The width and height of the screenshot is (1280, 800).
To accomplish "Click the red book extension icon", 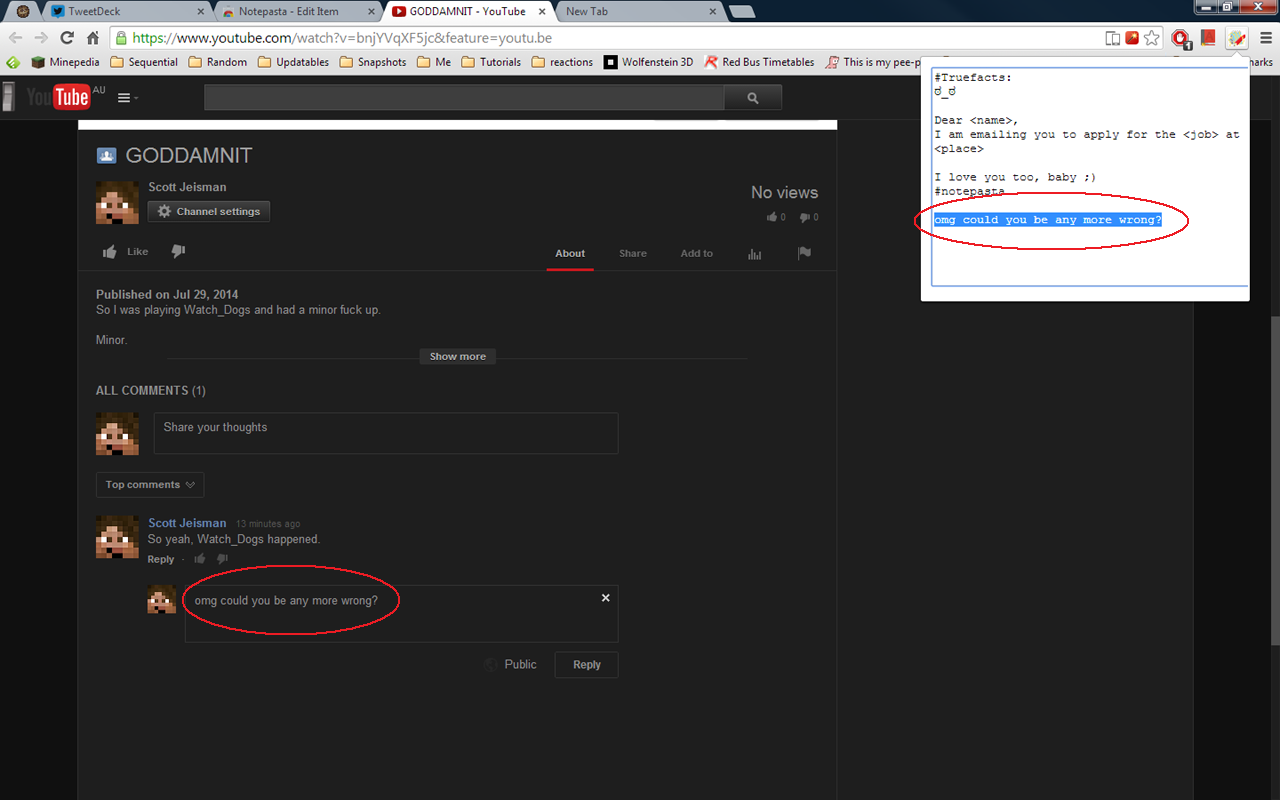I will point(1208,38).
